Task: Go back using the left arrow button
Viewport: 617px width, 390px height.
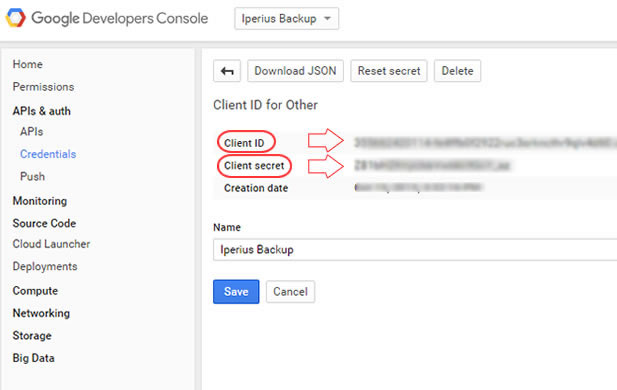Action: (227, 71)
